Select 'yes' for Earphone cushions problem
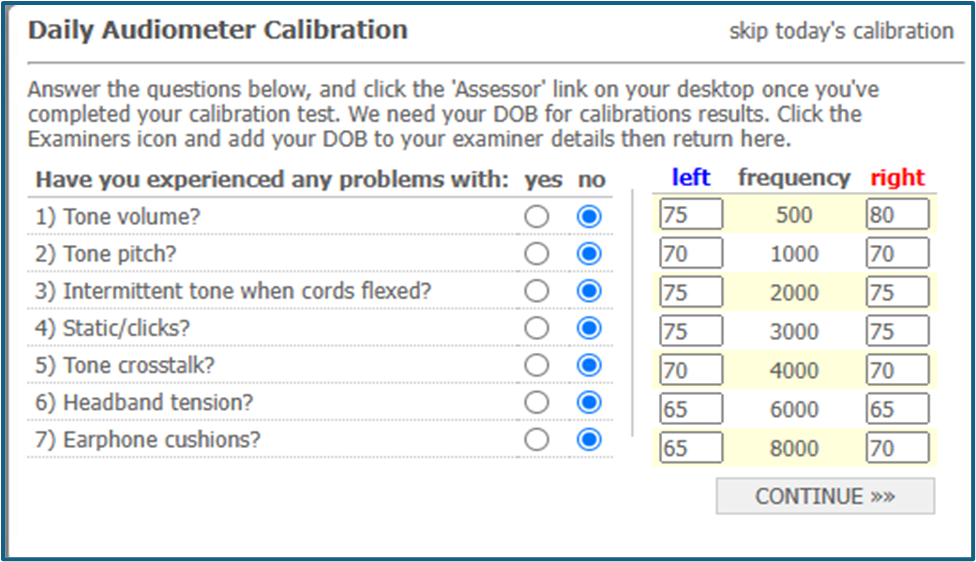This screenshot has width=976, height=562. (x=537, y=440)
